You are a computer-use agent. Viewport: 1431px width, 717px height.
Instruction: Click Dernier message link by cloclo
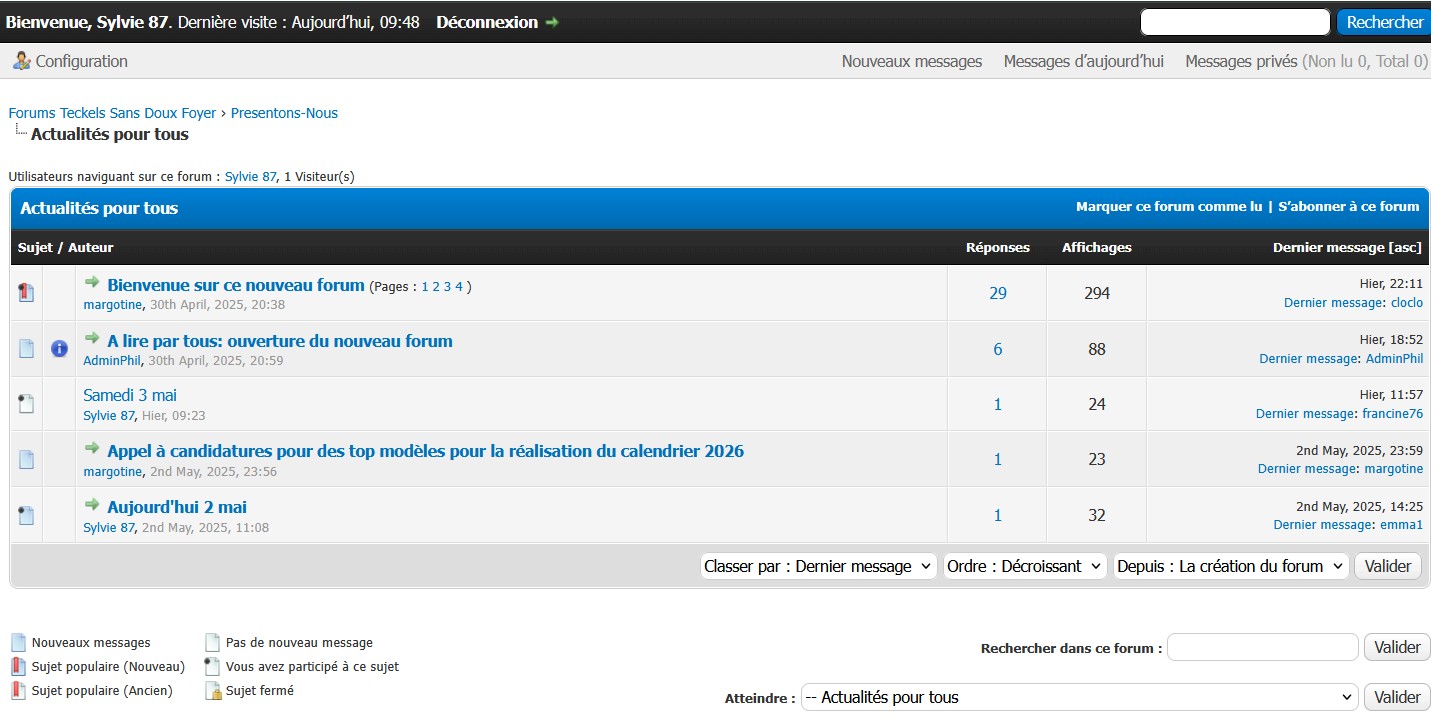pyautogui.click(x=1334, y=303)
